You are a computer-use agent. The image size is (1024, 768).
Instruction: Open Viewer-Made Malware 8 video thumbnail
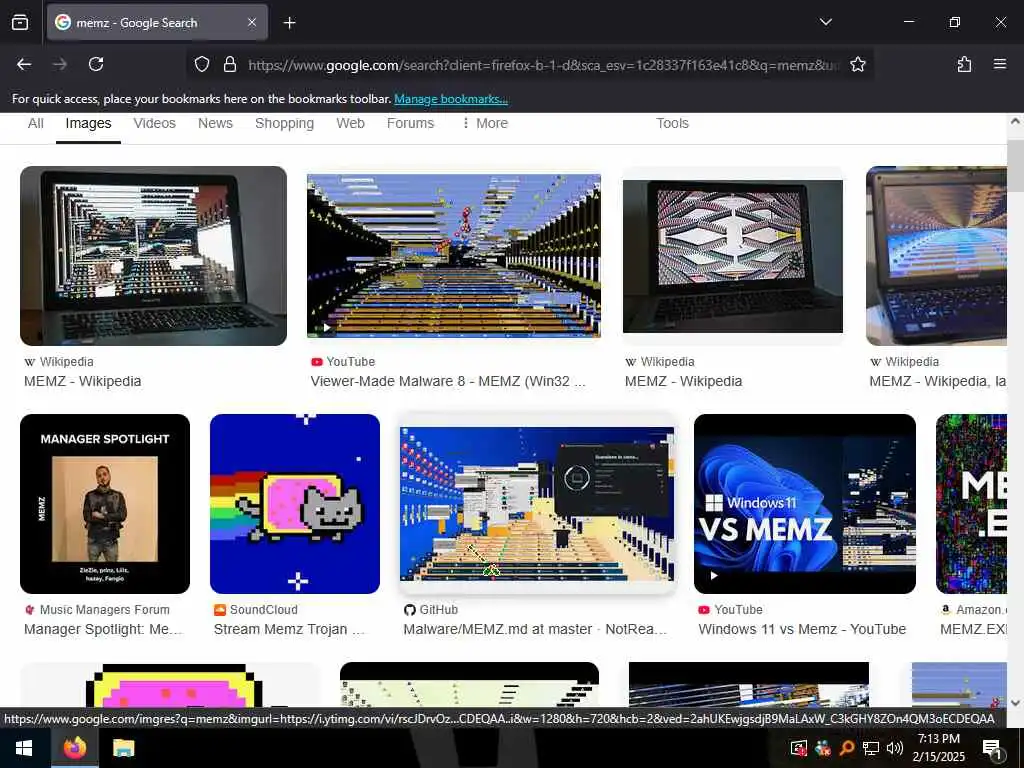(x=454, y=256)
